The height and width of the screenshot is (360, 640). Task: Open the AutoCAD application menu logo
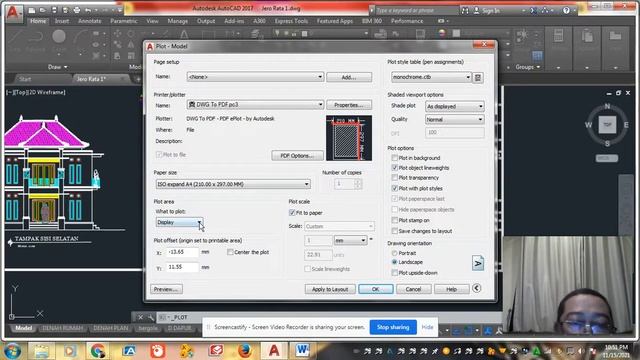(13, 13)
